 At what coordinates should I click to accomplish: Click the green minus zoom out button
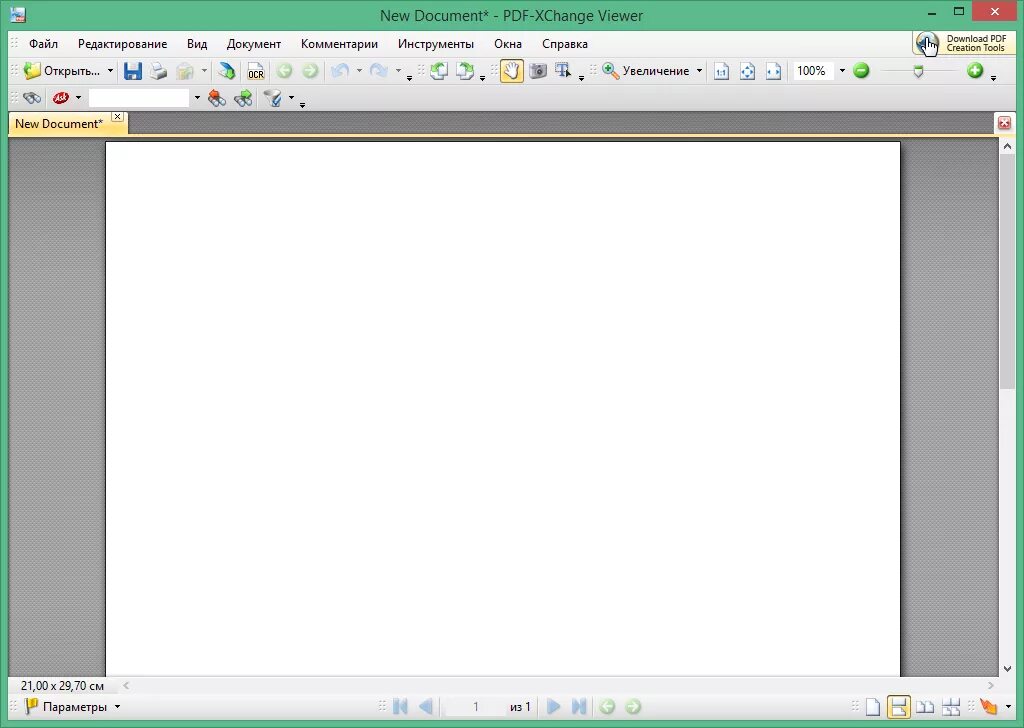(x=861, y=71)
